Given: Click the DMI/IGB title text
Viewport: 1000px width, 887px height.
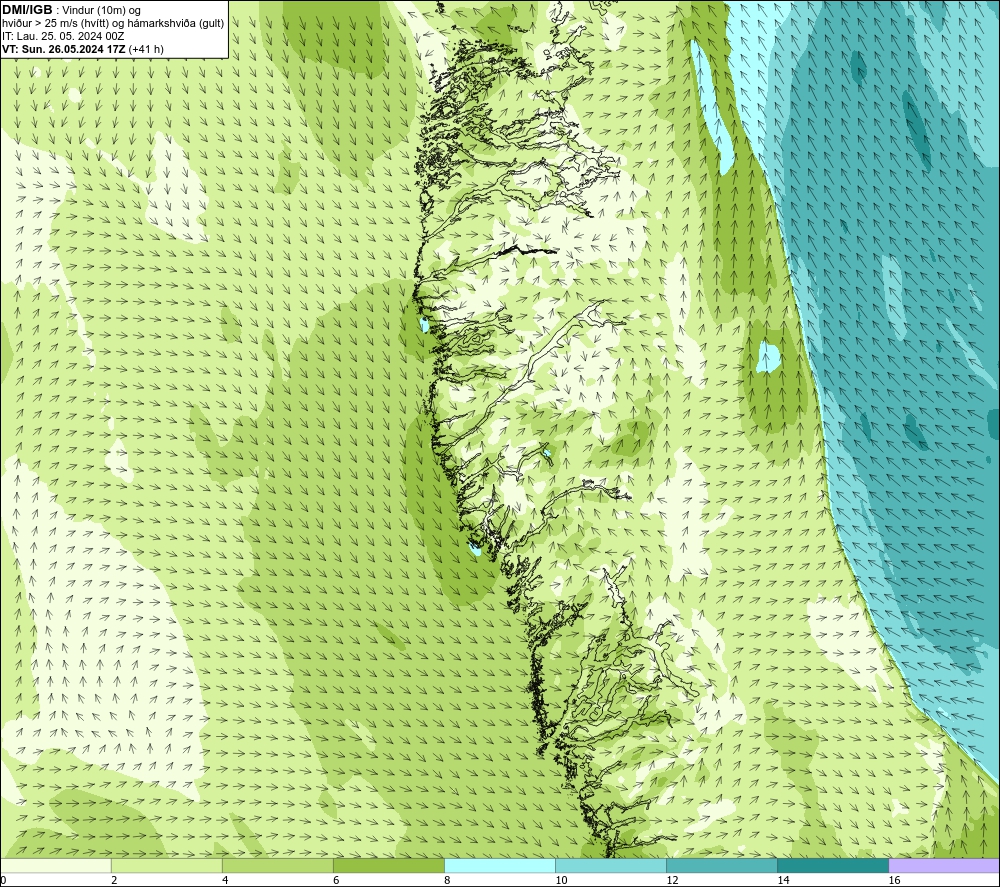Looking at the screenshot, I should (x=27, y=10).
